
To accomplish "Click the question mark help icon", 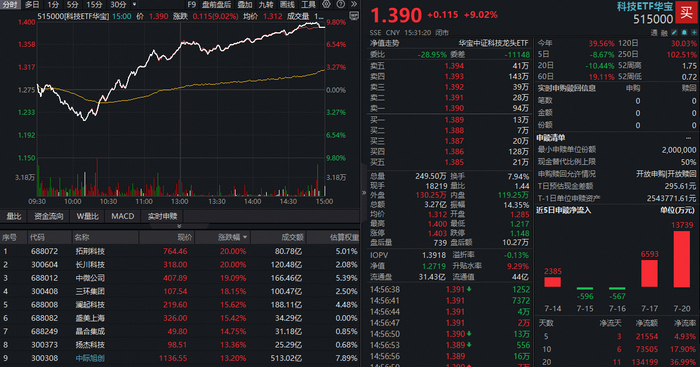I will tap(341, 4).
